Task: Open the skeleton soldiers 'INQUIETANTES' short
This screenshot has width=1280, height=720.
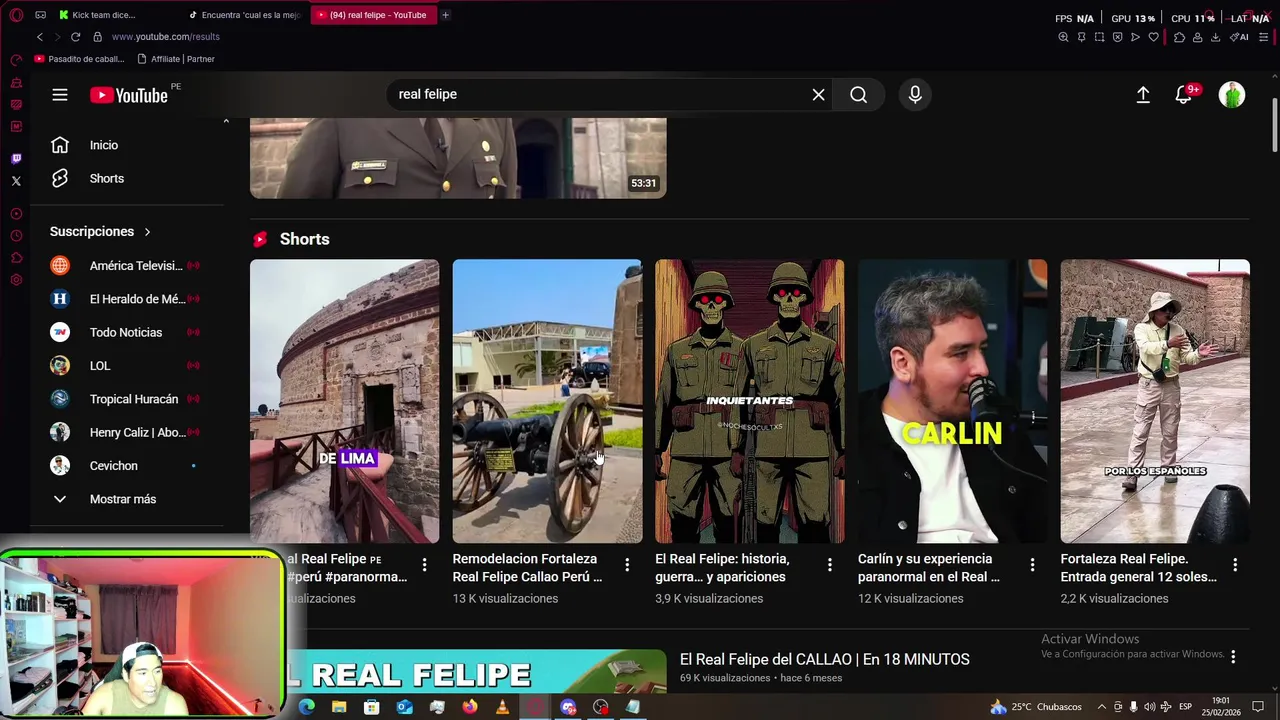Action: point(750,401)
